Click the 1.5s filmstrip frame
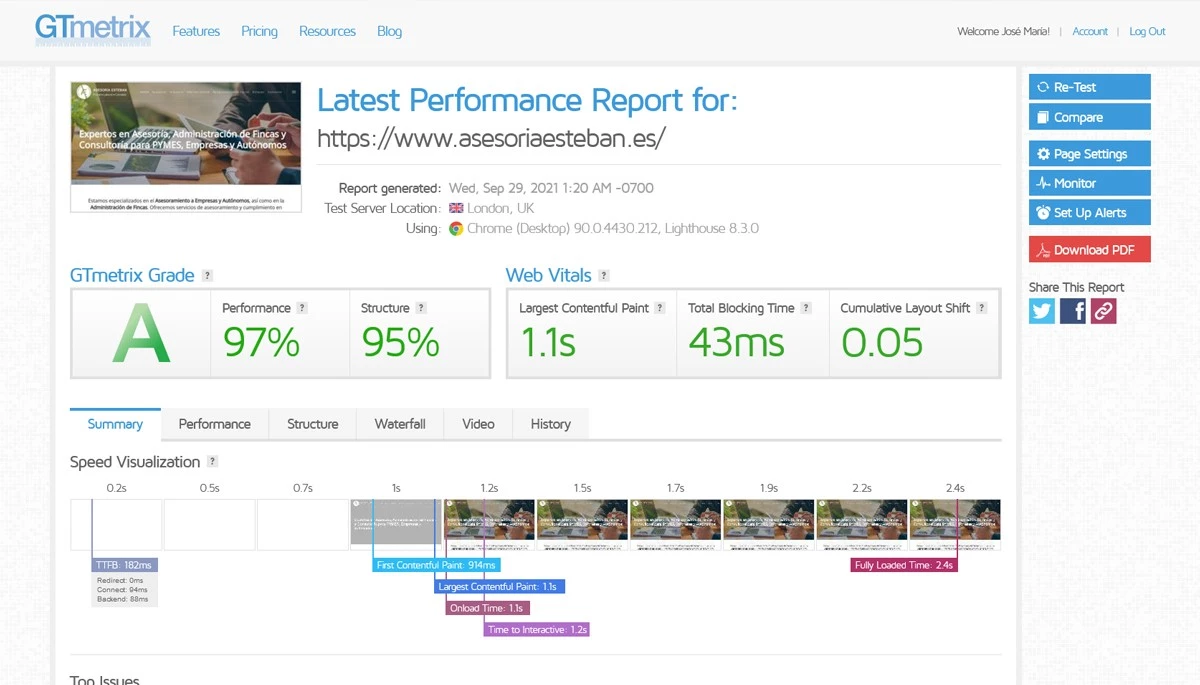1200x685 pixels. pyautogui.click(x=582, y=525)
